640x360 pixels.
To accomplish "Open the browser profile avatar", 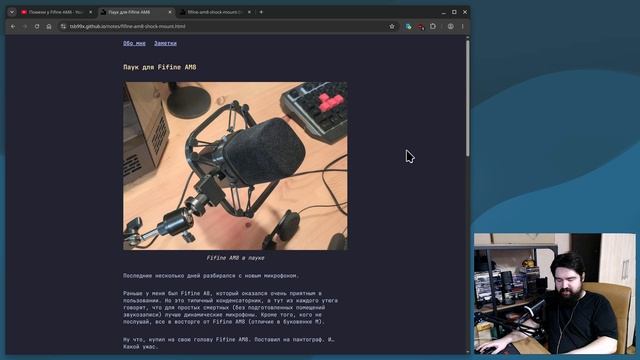I will (451, 27).
